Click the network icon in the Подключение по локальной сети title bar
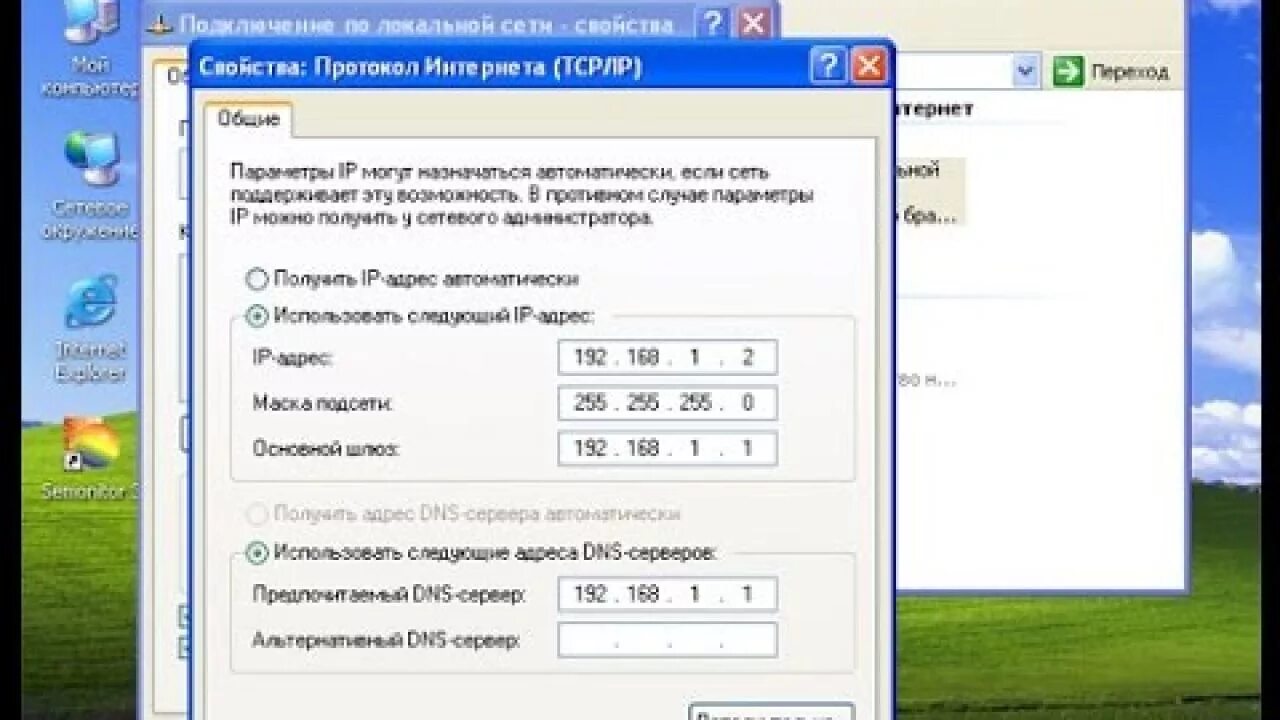The height and width of the screenshot is (720, 1280). tap(160, 23)
